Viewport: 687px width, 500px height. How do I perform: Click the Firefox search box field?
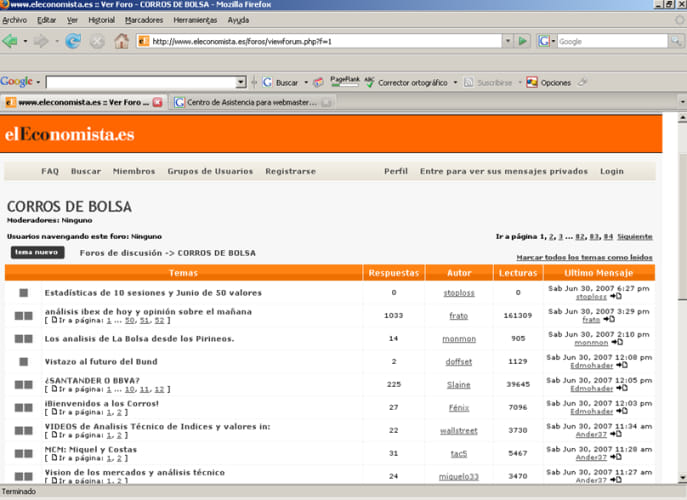click(x=612, y=41)
